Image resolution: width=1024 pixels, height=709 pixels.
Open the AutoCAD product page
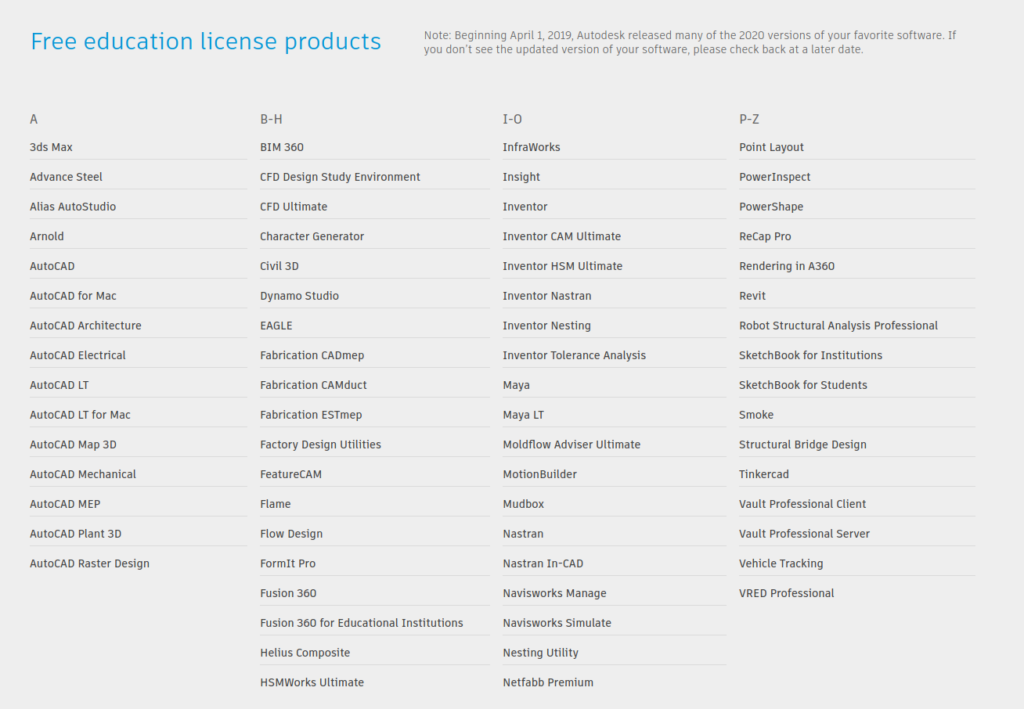coord(52,266)
